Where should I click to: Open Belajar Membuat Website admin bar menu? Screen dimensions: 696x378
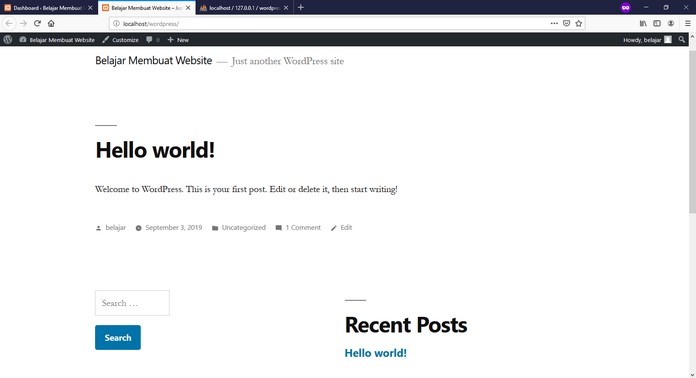pyautogui.click(x=57, y=39)
